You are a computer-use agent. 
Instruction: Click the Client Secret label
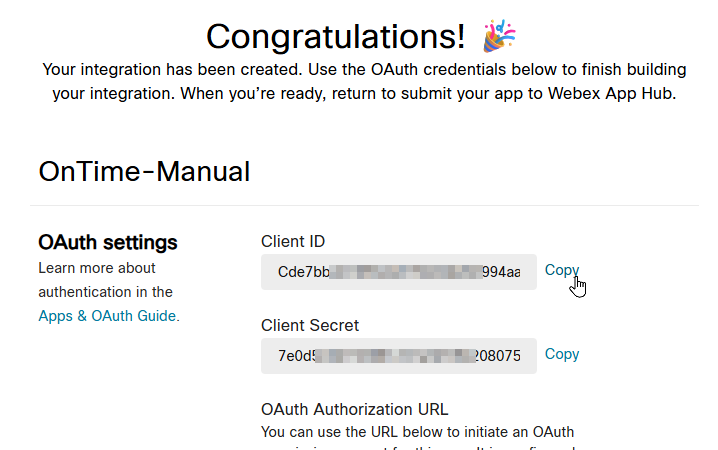[310, 325]
